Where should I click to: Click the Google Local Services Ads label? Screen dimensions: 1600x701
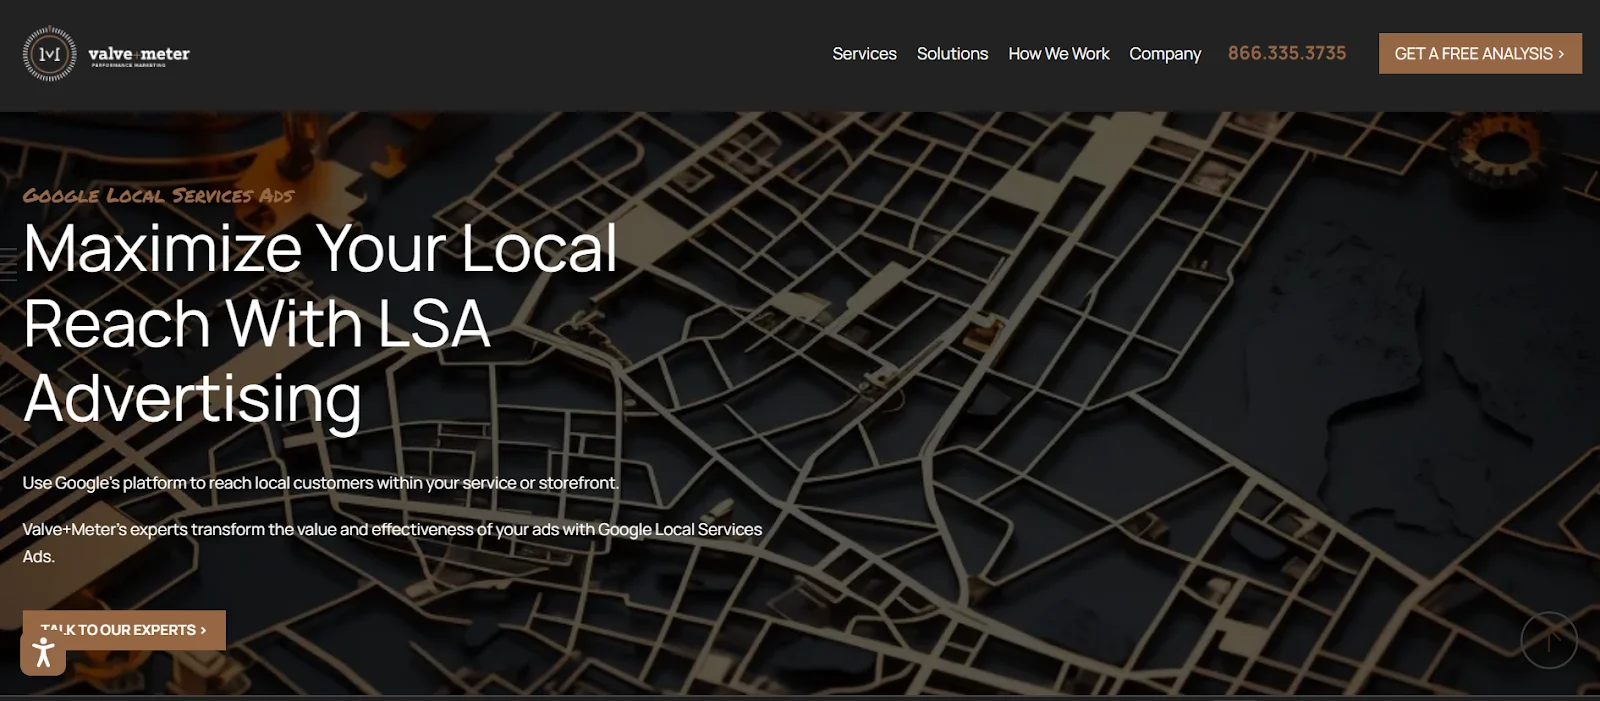158,195
